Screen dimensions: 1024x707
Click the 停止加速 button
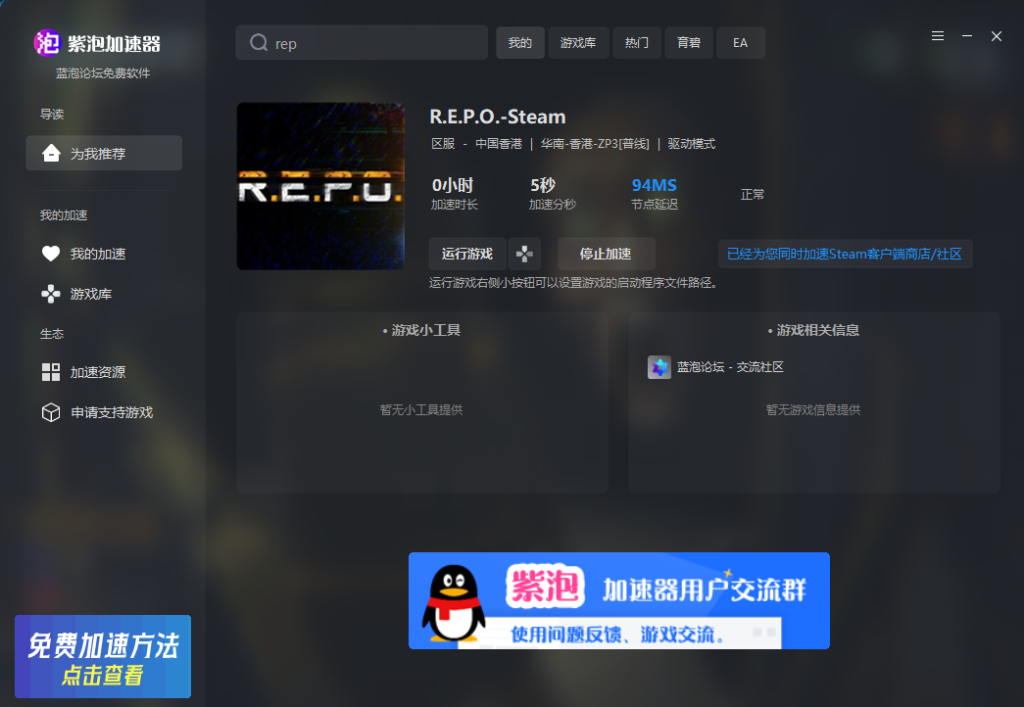pos(605,254)
